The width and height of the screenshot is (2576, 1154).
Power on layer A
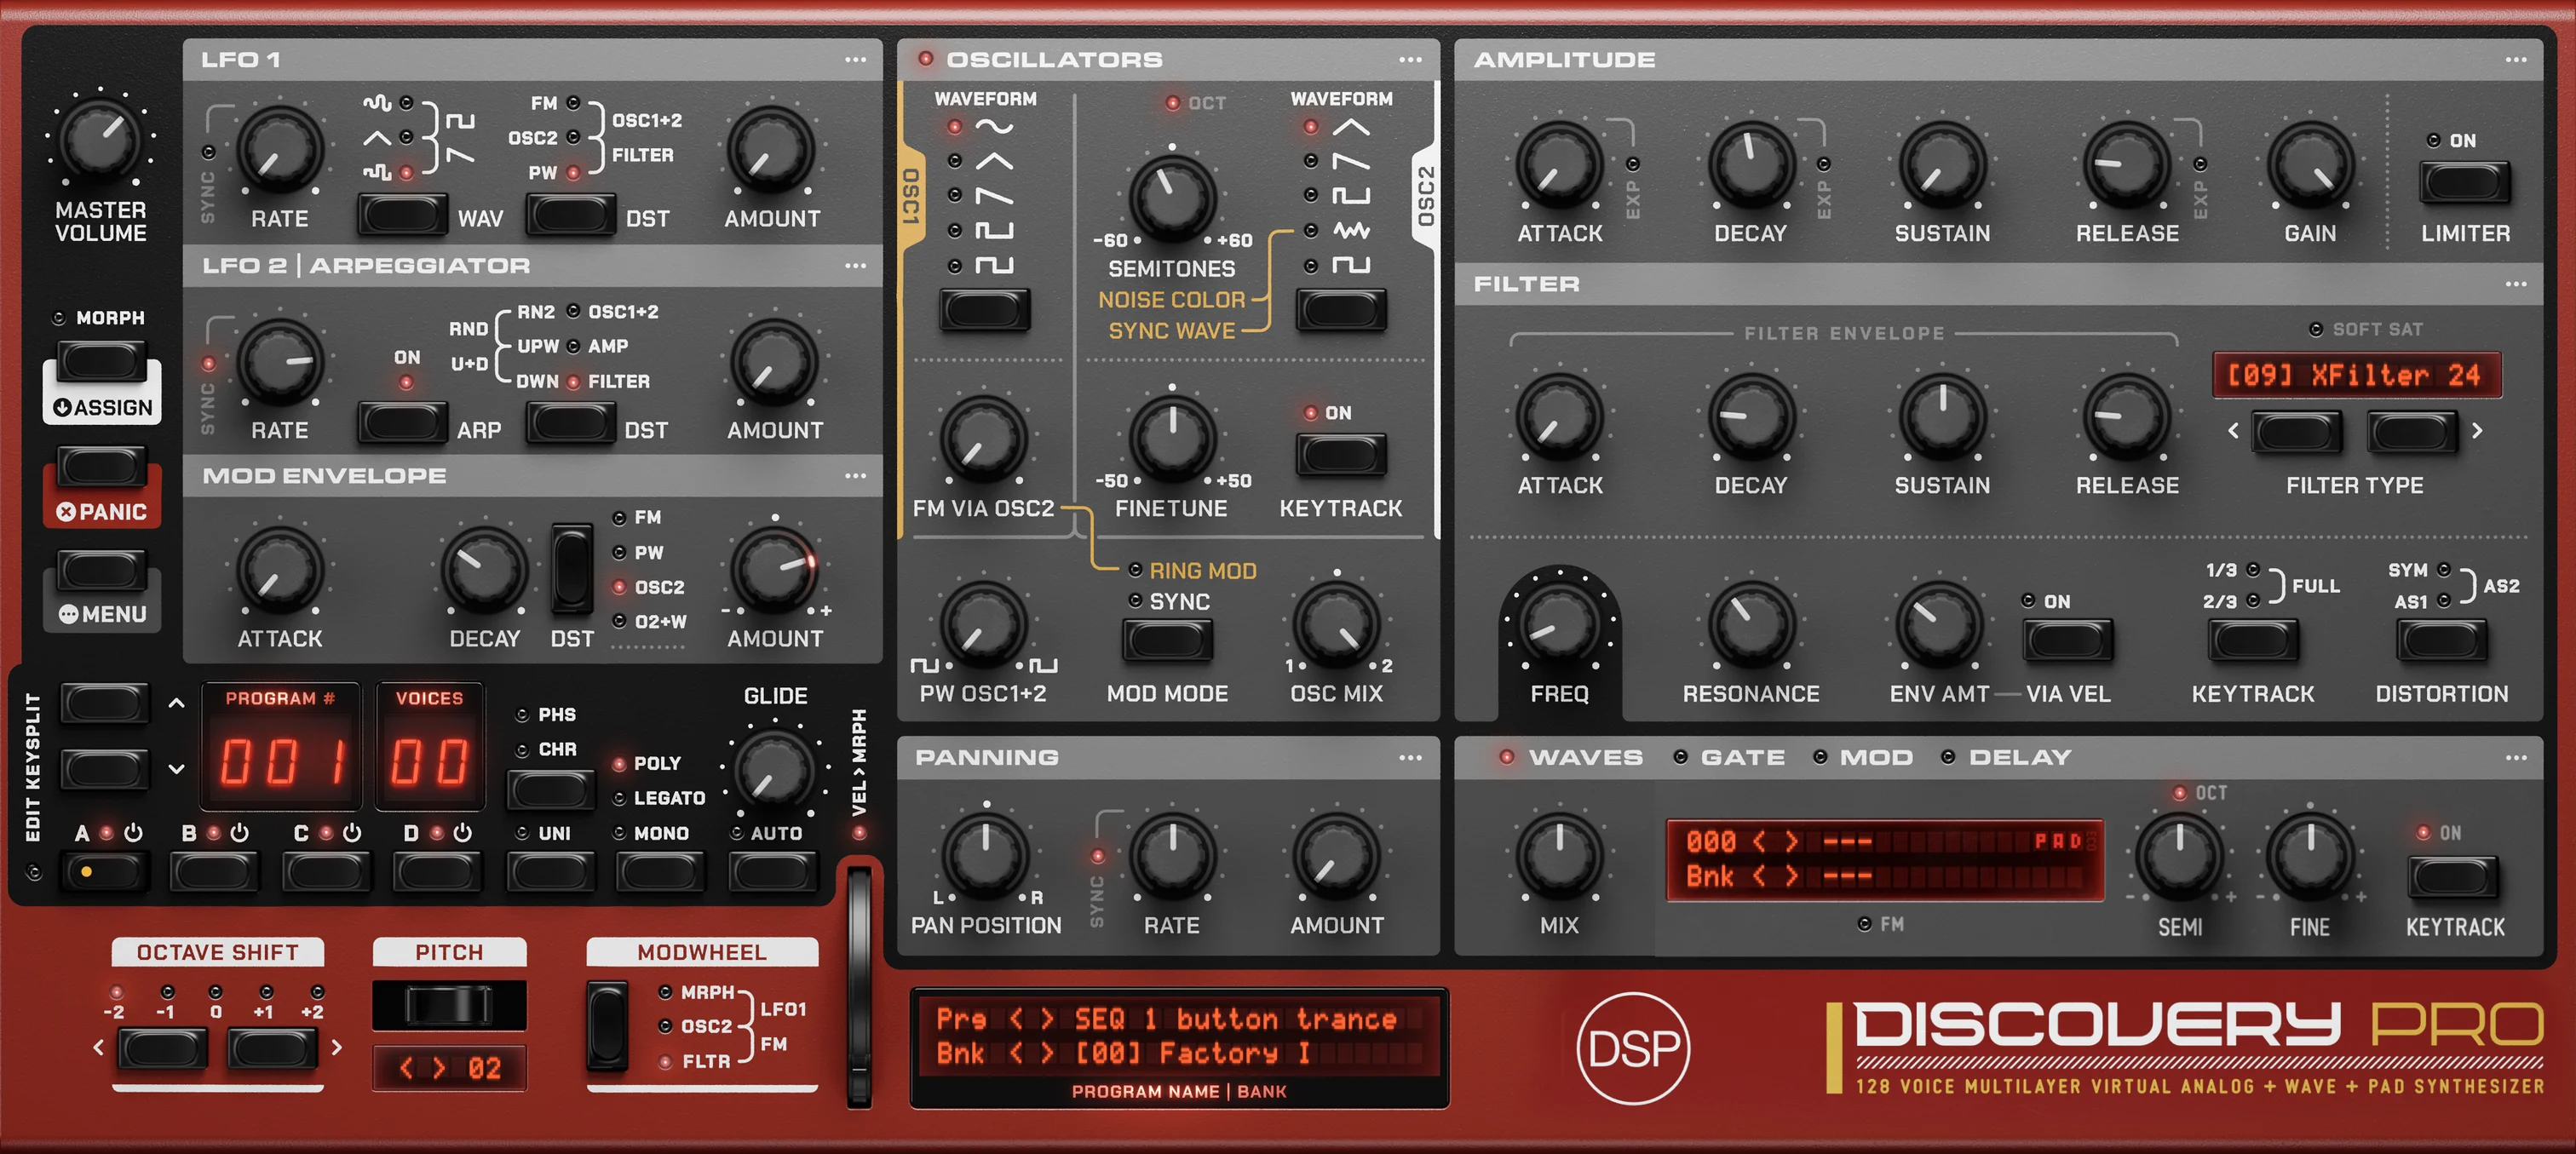(133, 833)
